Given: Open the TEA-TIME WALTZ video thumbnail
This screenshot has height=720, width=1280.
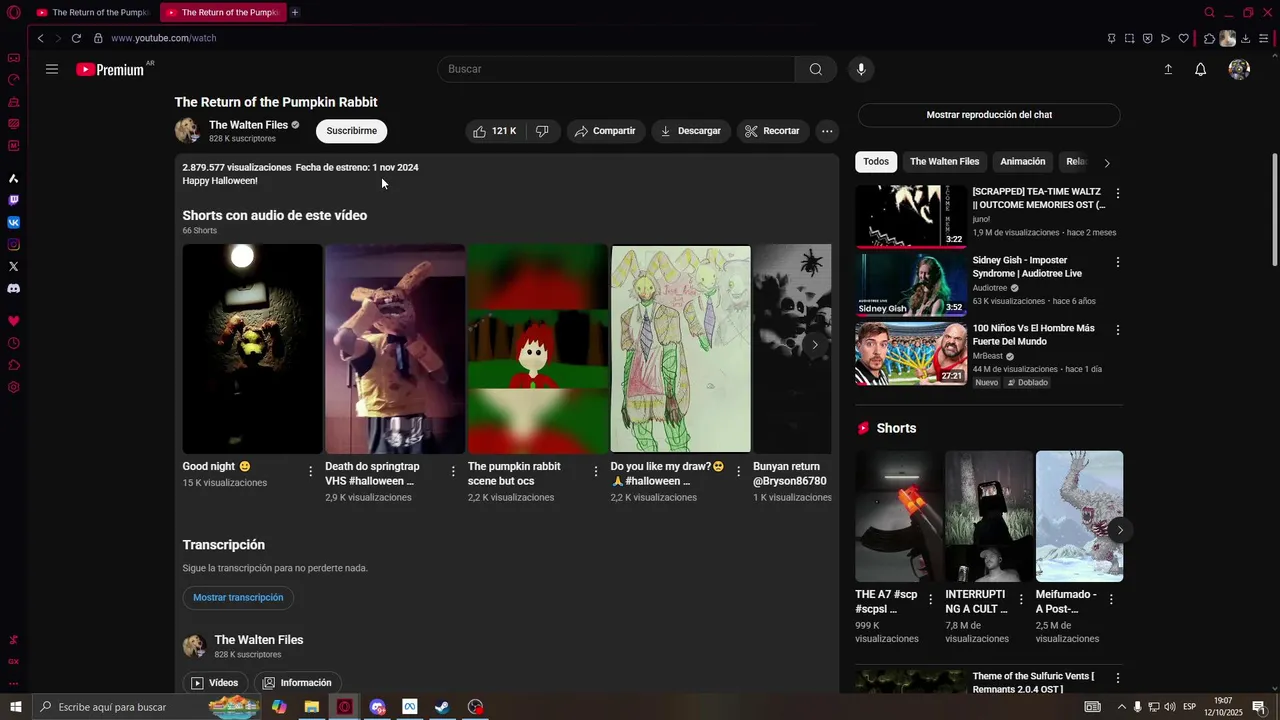Looking at the screenshot, I should [x=911, y=216].
